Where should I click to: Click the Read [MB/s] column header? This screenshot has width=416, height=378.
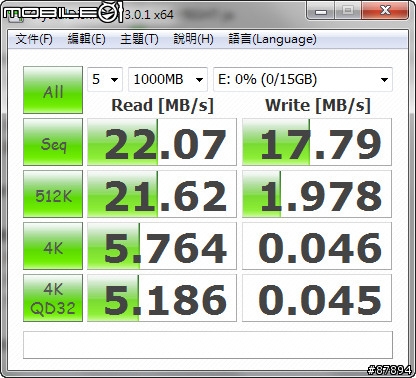pos(162,106)
